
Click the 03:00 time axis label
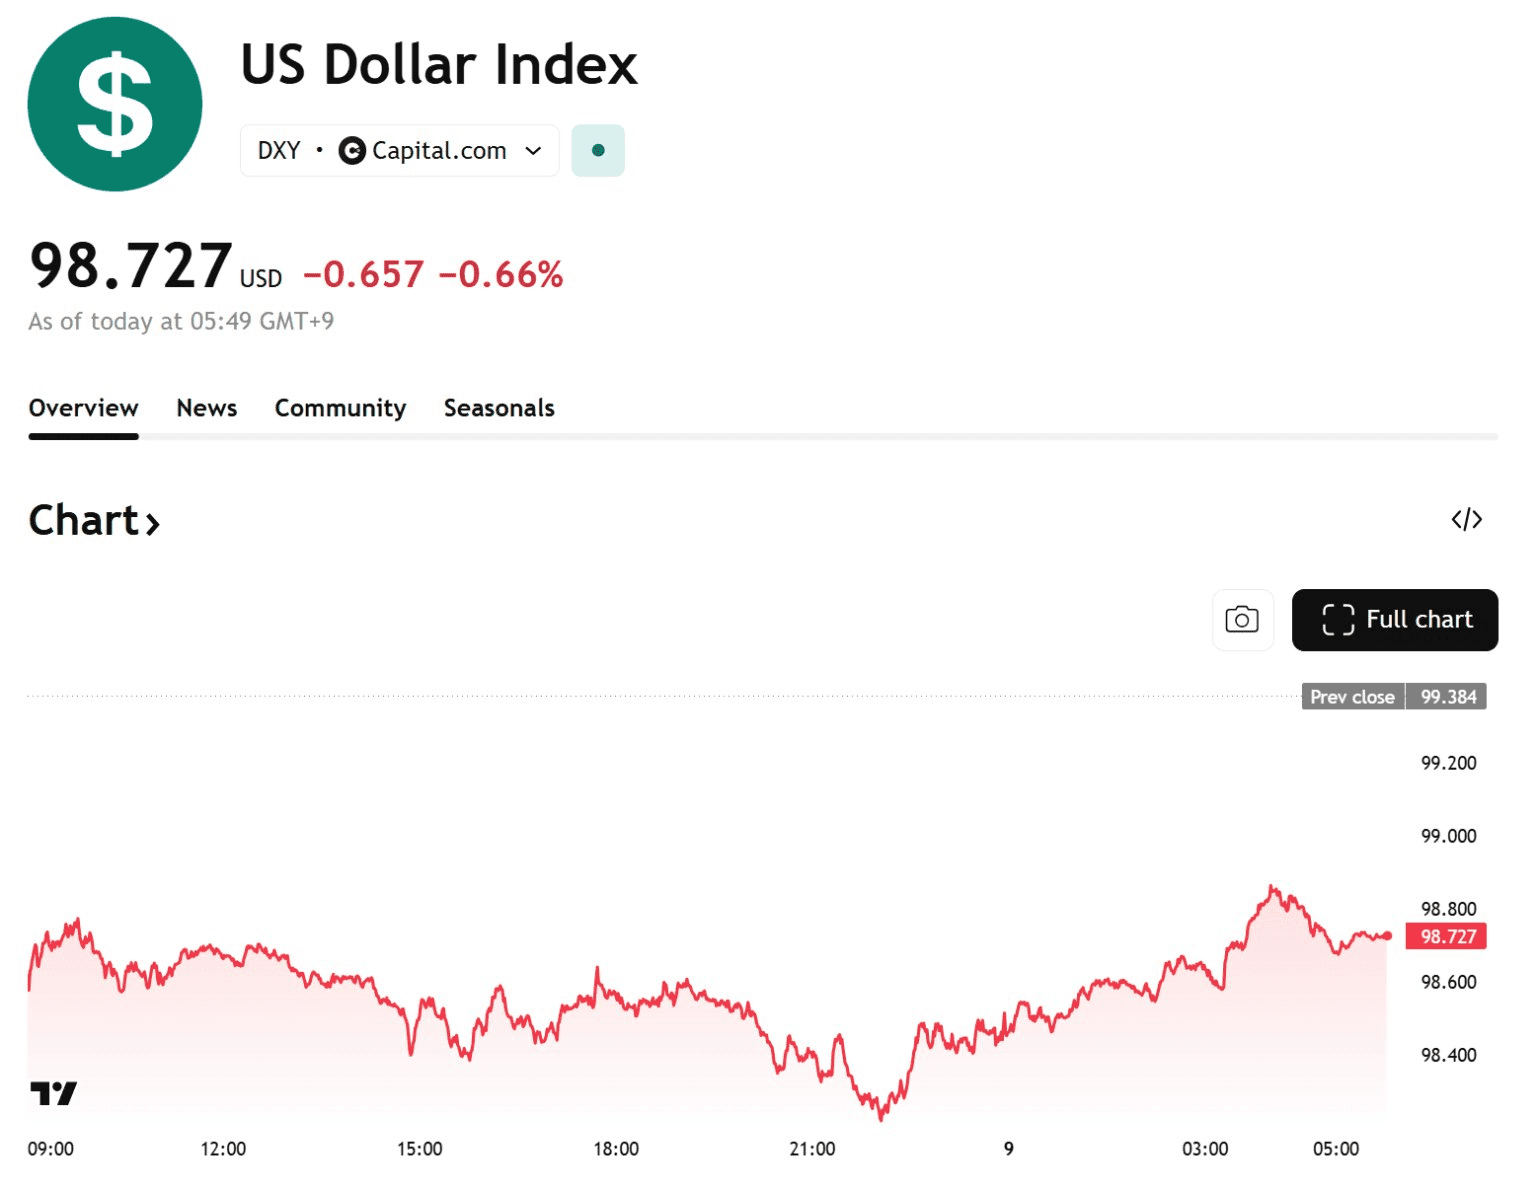(1205, 1149)
